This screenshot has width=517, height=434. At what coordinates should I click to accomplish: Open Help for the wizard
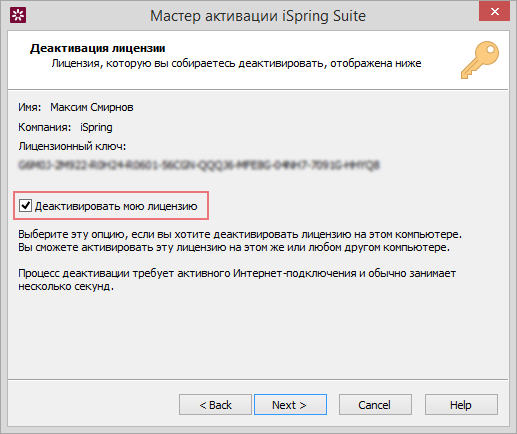(461, 405)
